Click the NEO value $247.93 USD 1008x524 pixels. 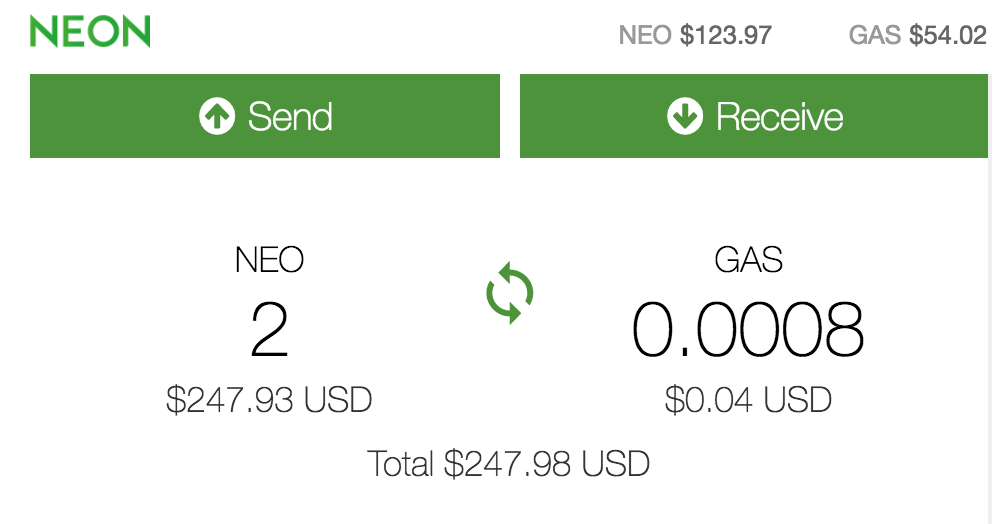coord(269,400)
